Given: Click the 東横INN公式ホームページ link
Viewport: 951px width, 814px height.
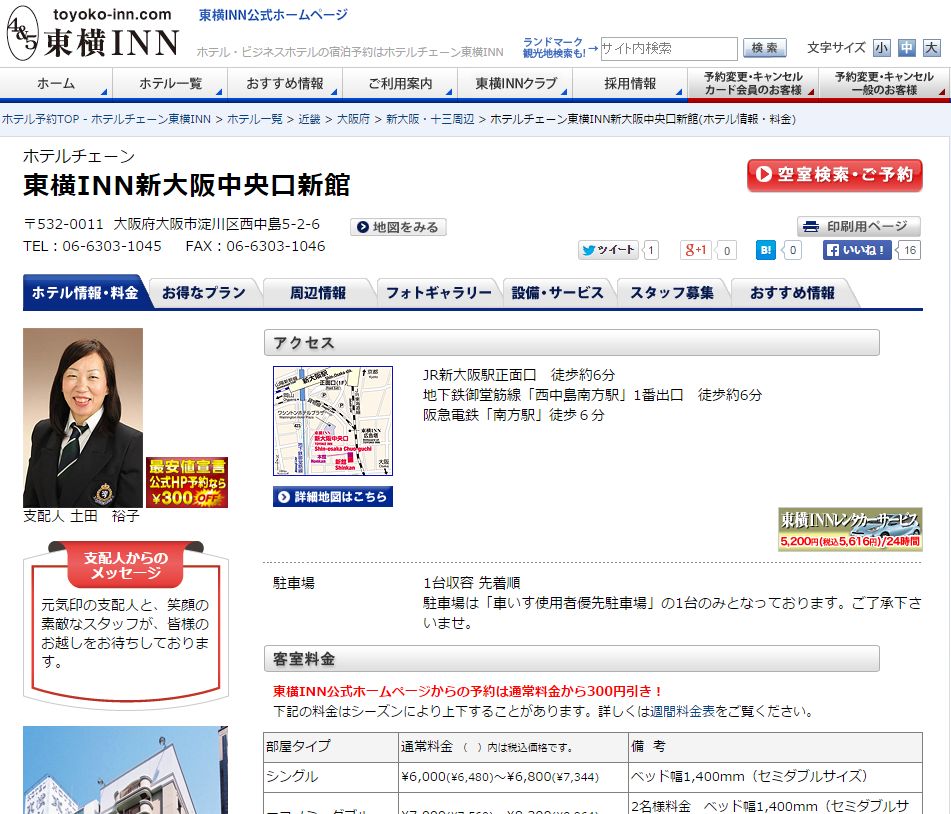Looking at the screenshot, I should (274, 15).
